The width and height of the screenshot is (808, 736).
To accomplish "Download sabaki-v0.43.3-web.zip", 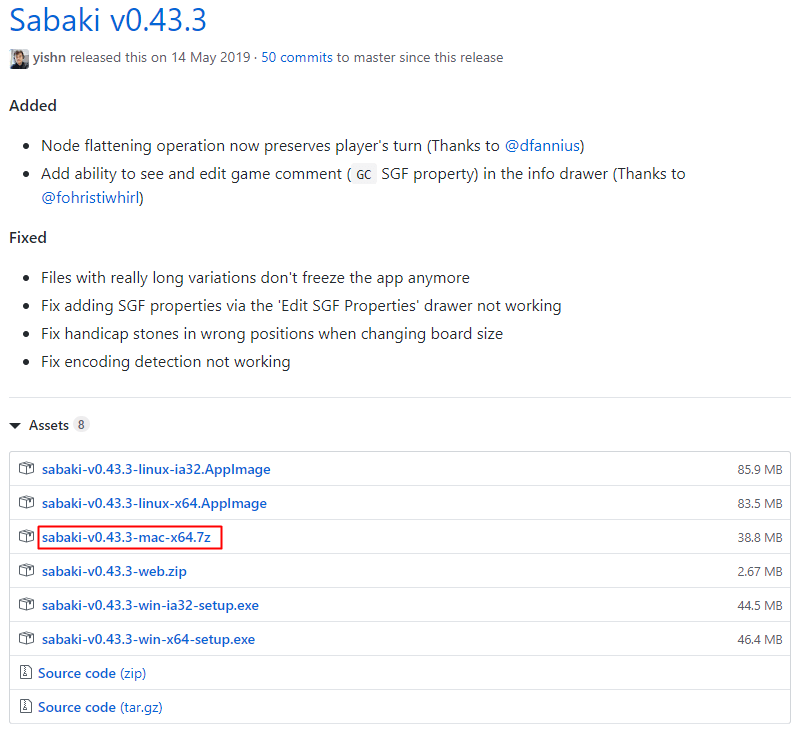I will [x=114, y=572].
